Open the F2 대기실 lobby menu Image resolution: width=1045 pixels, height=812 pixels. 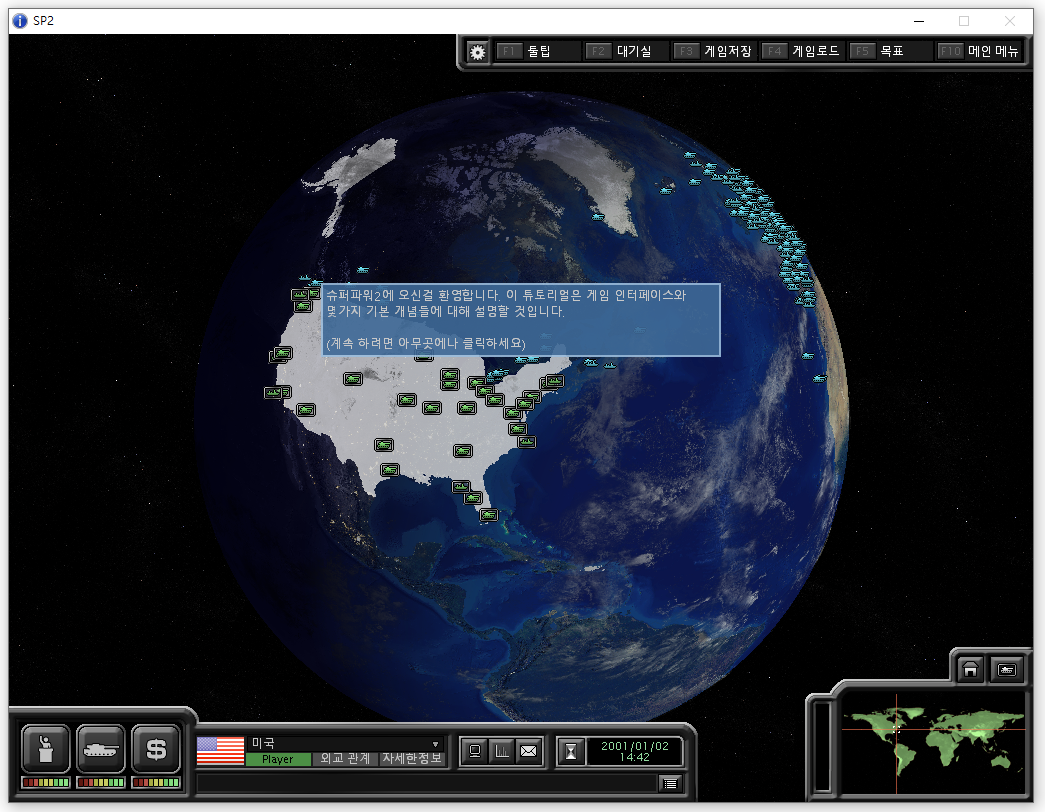(626, 51)
